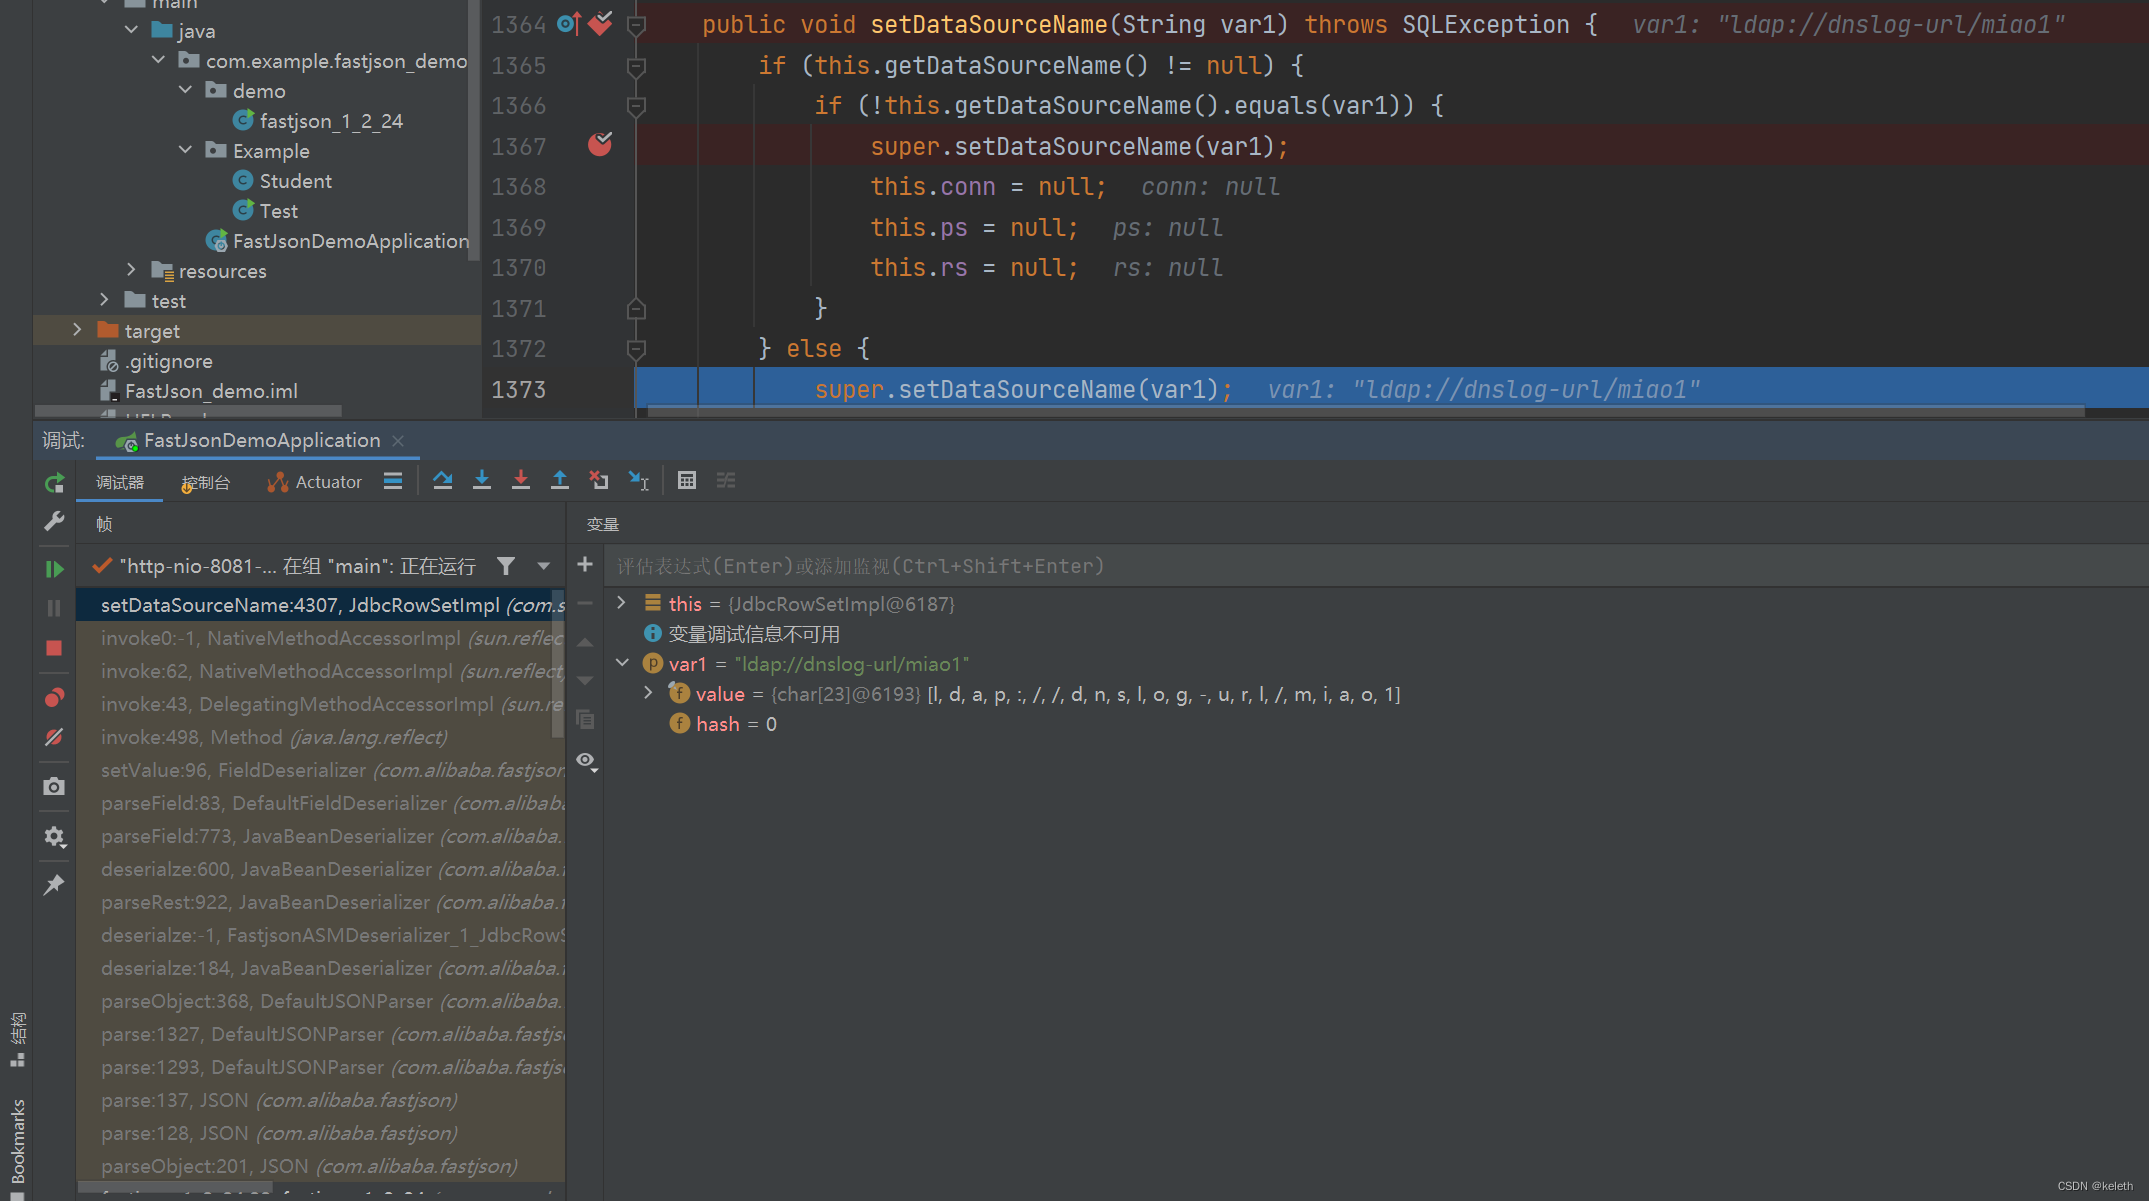This screenshot has height=1201, width=2149.
Task: Open the Actuator tab
Action: tap(314, 482)
